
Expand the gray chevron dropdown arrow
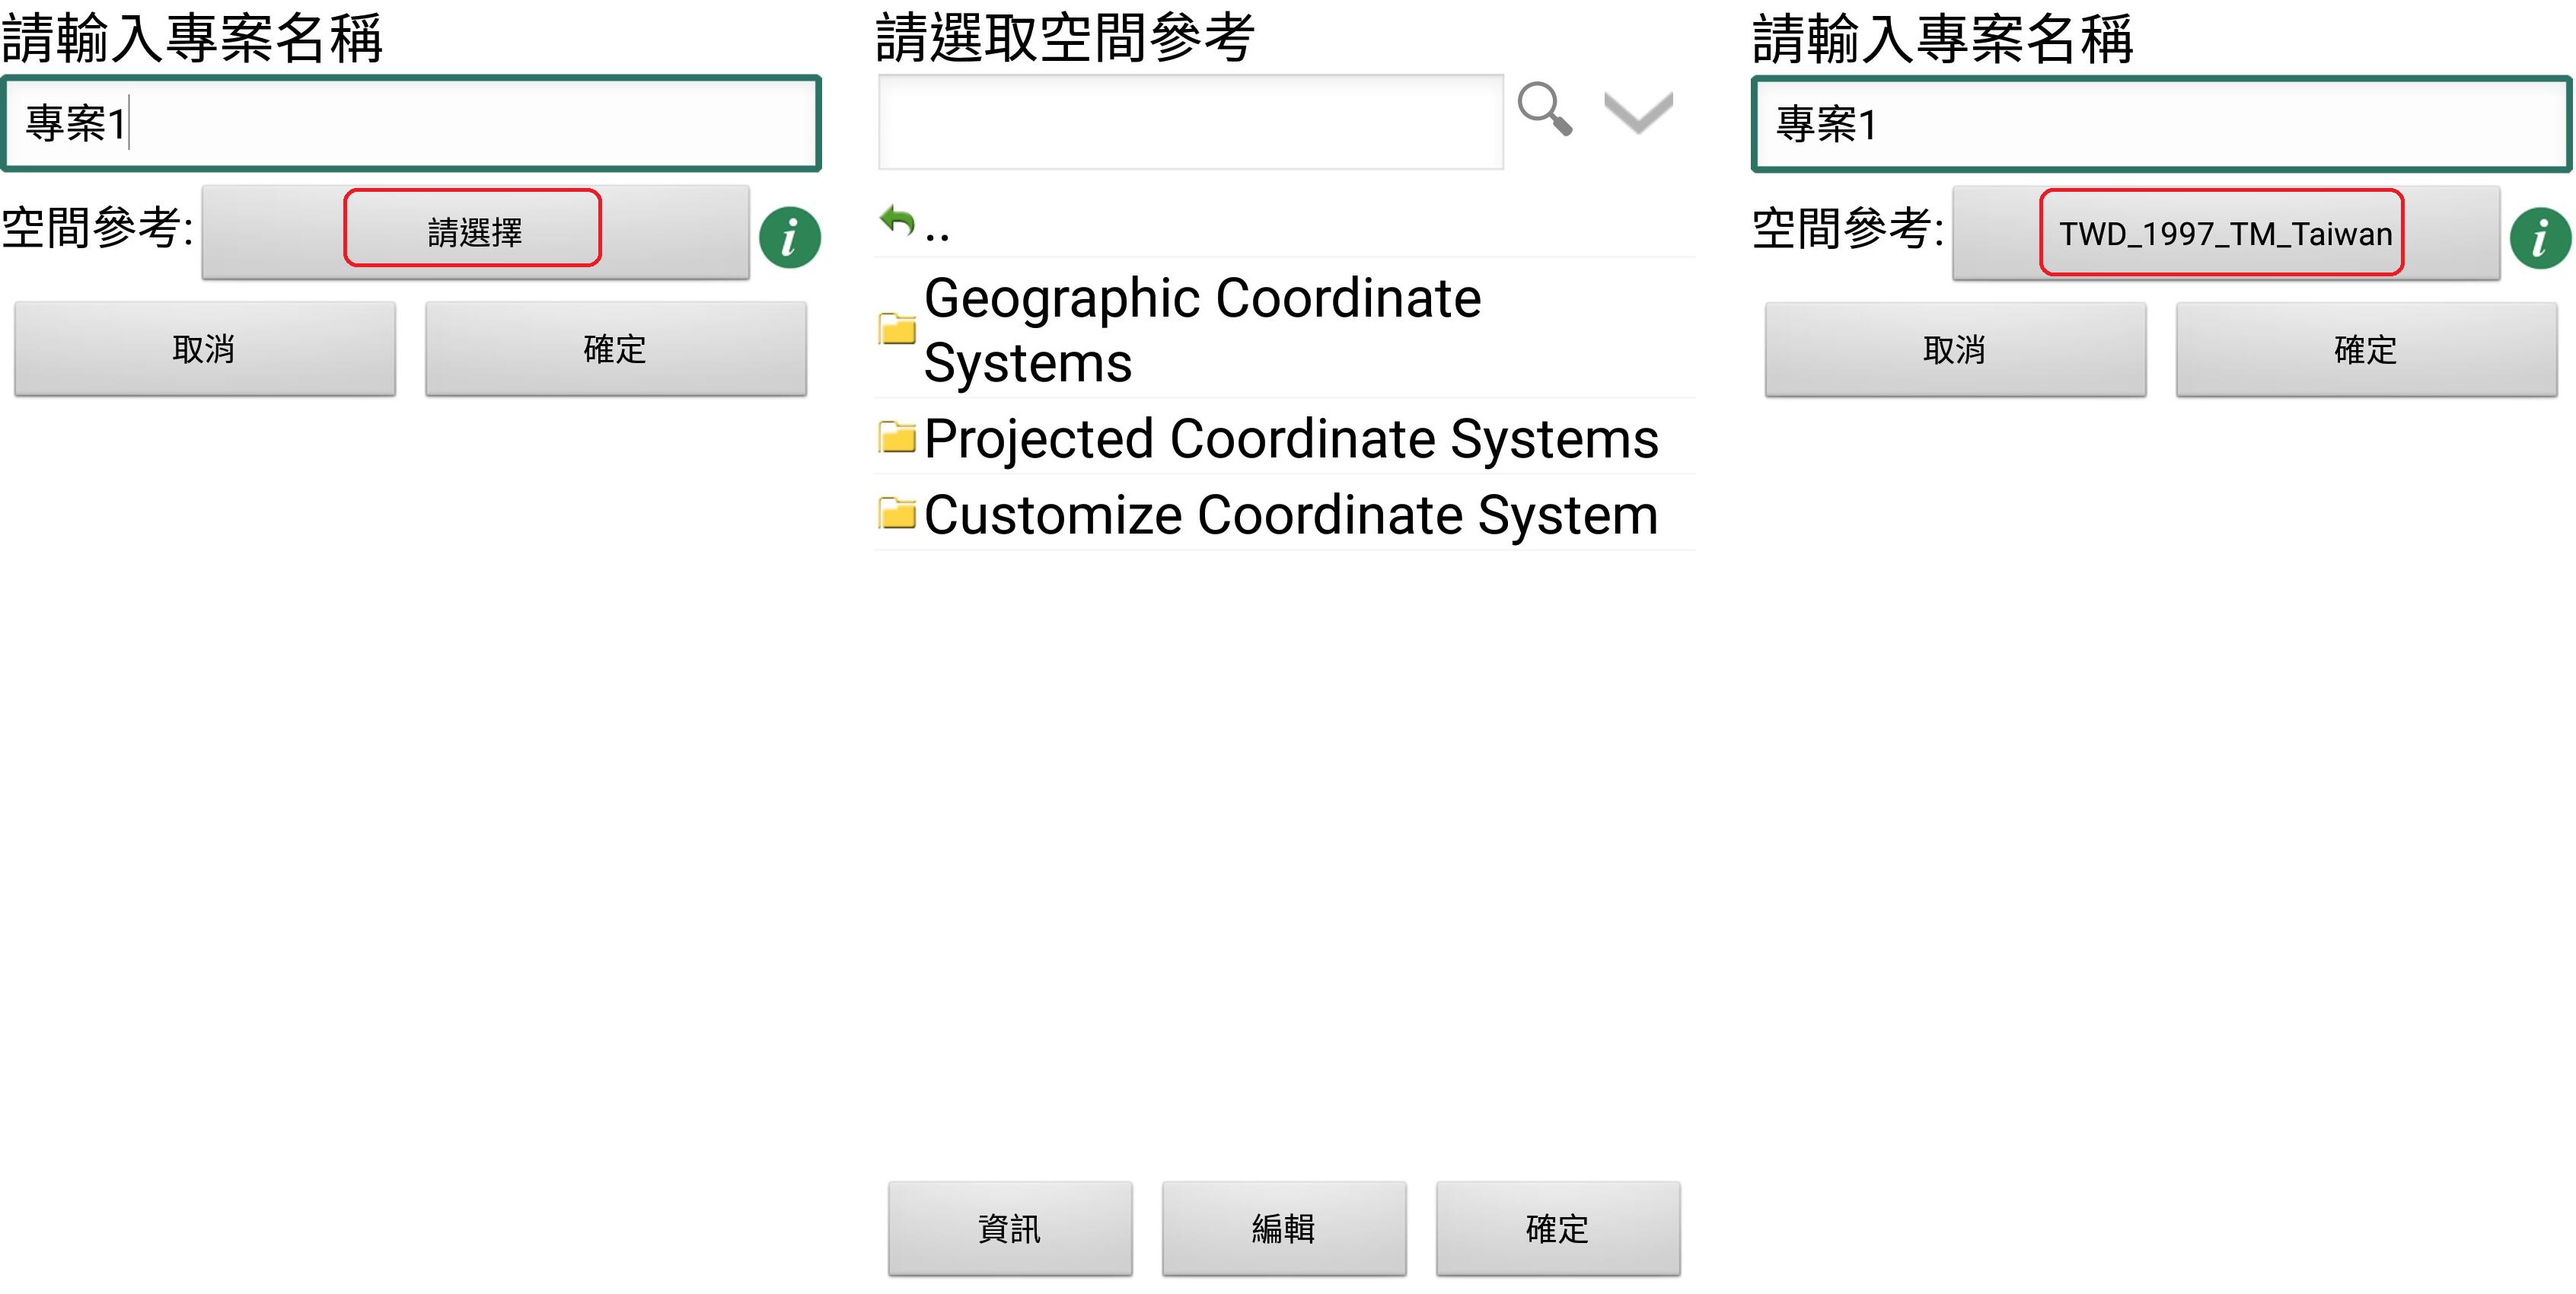tap(1638, 111)
